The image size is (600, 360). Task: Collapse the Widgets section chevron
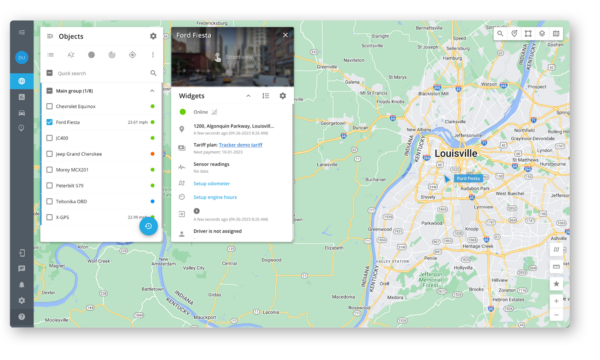248,96
